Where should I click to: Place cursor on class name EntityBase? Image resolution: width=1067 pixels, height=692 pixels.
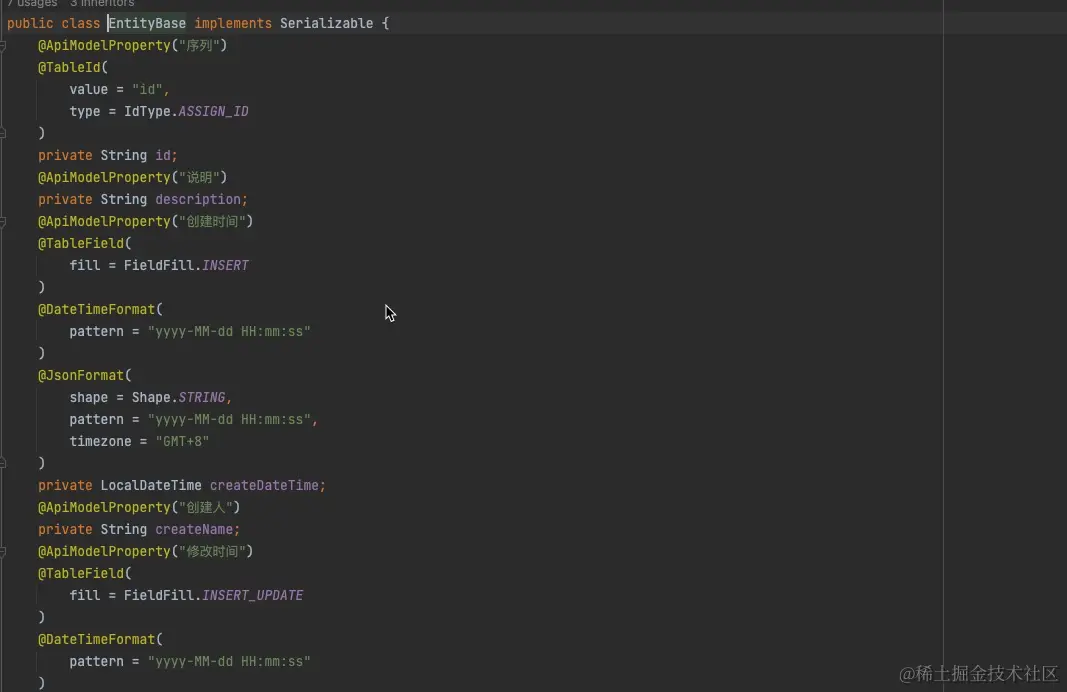coord(147,23)
